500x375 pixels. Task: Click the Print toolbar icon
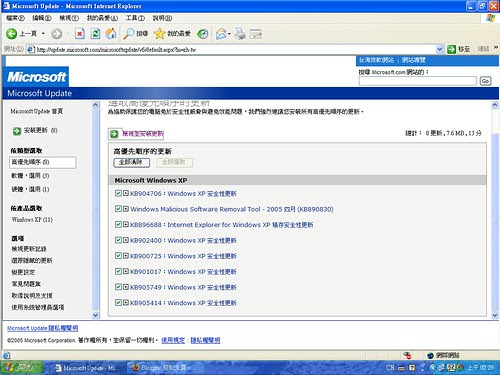click(x=240, y=34)
